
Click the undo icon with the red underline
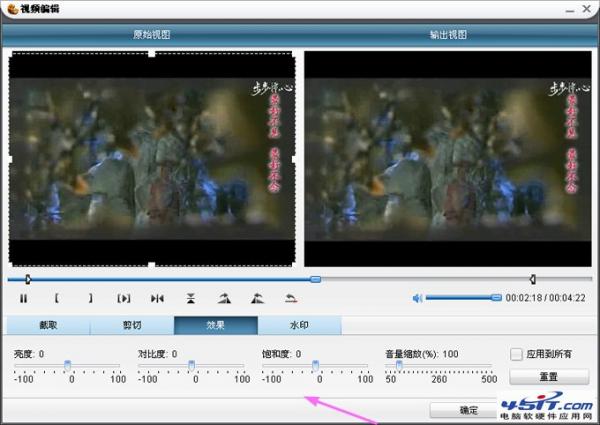pyautogui.click(x=291, y=298)
